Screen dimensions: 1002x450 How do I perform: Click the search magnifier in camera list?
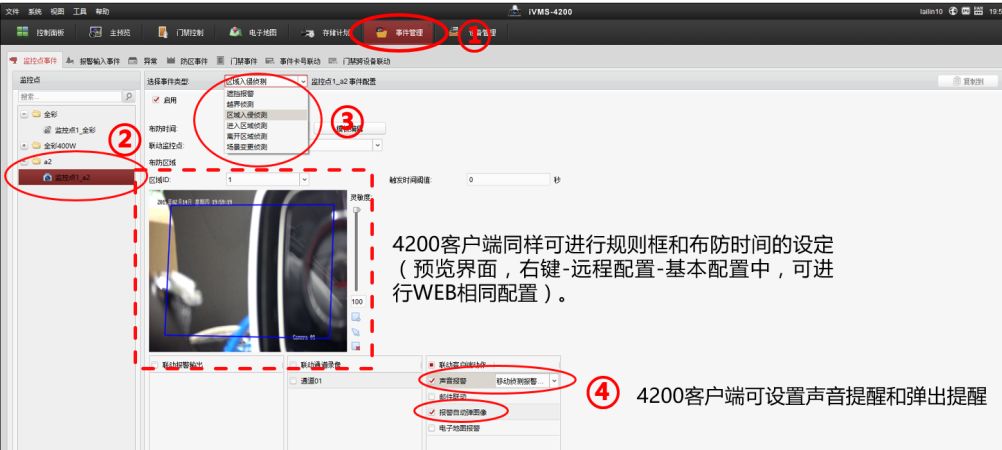pos(127,97)
